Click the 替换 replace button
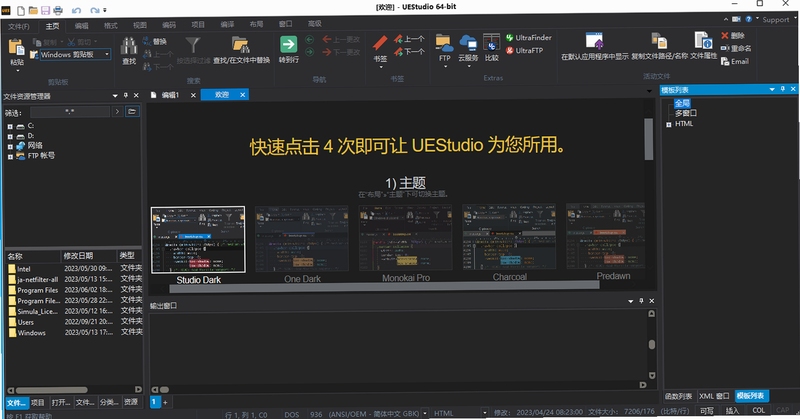Screen dimensions: 800x419 coord(155,41)
